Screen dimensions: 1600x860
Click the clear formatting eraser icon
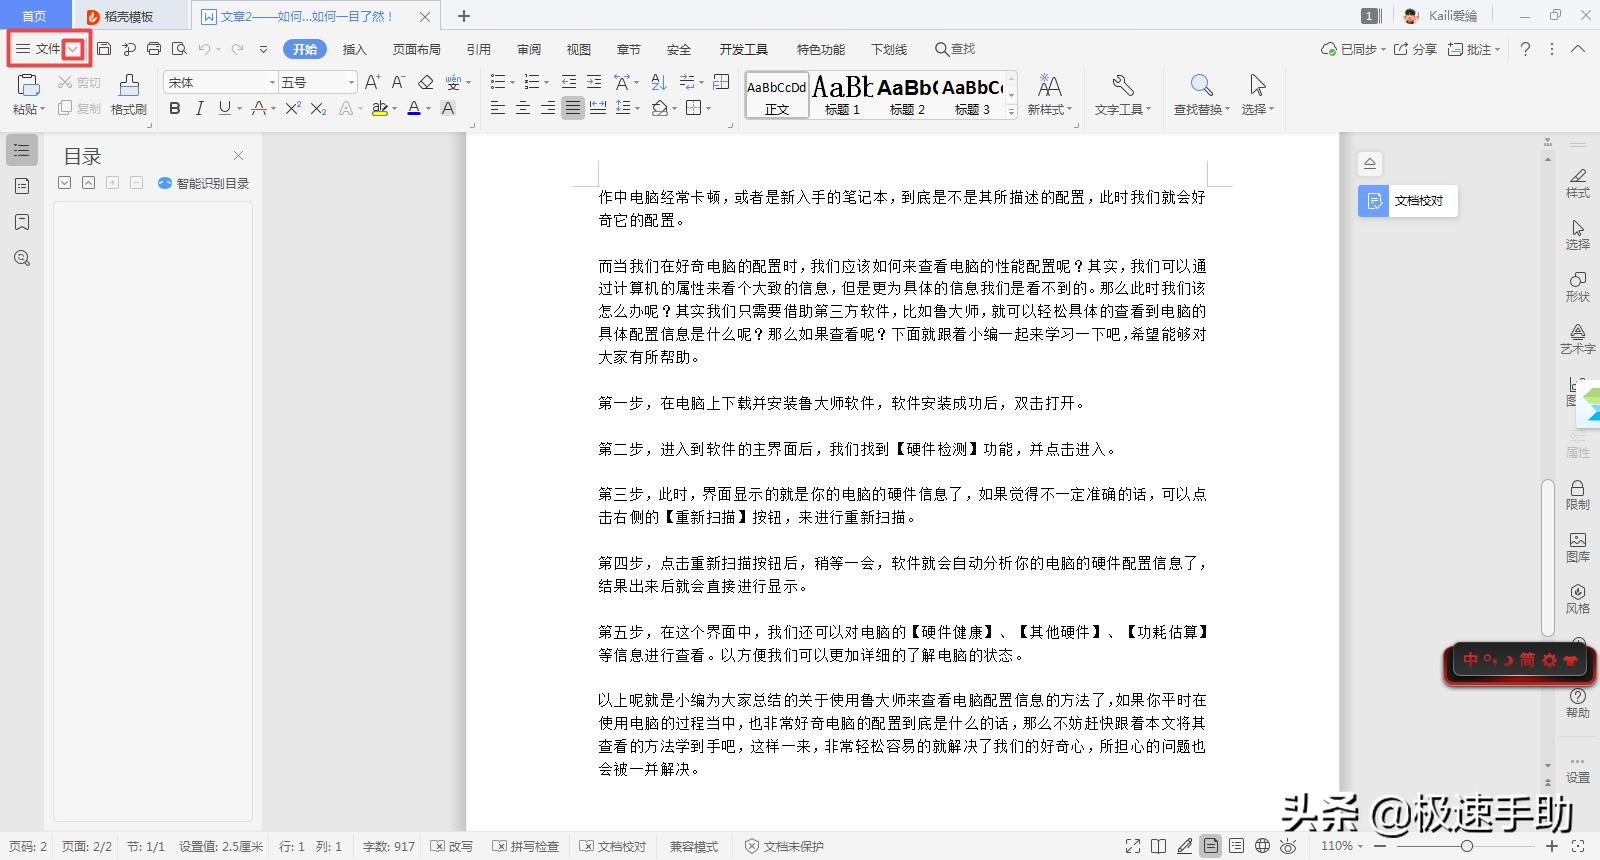click(x=426, y=82)
